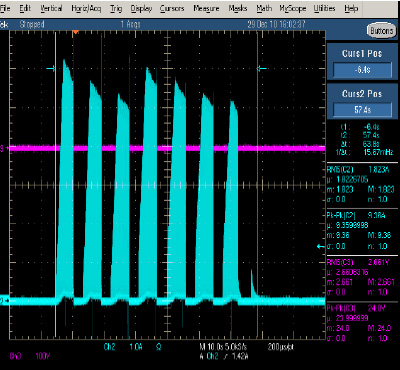Click the Buttons mode button

381,31
